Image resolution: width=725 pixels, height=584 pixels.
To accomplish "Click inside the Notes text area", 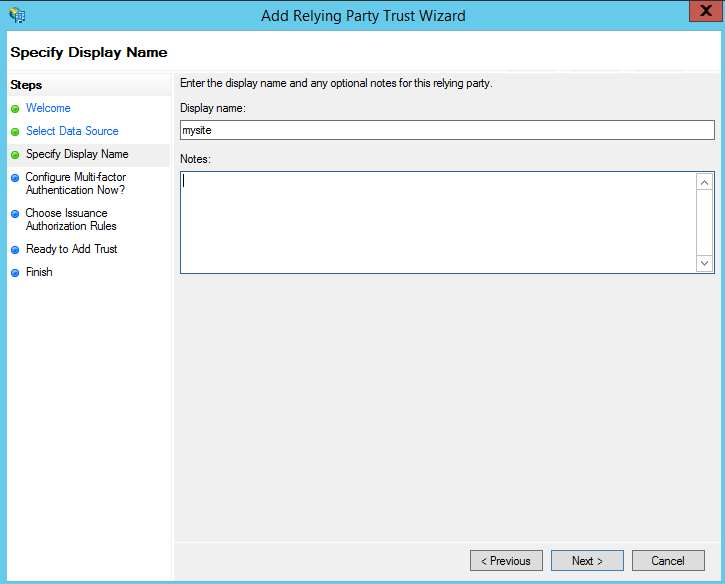I will [438, 222].
